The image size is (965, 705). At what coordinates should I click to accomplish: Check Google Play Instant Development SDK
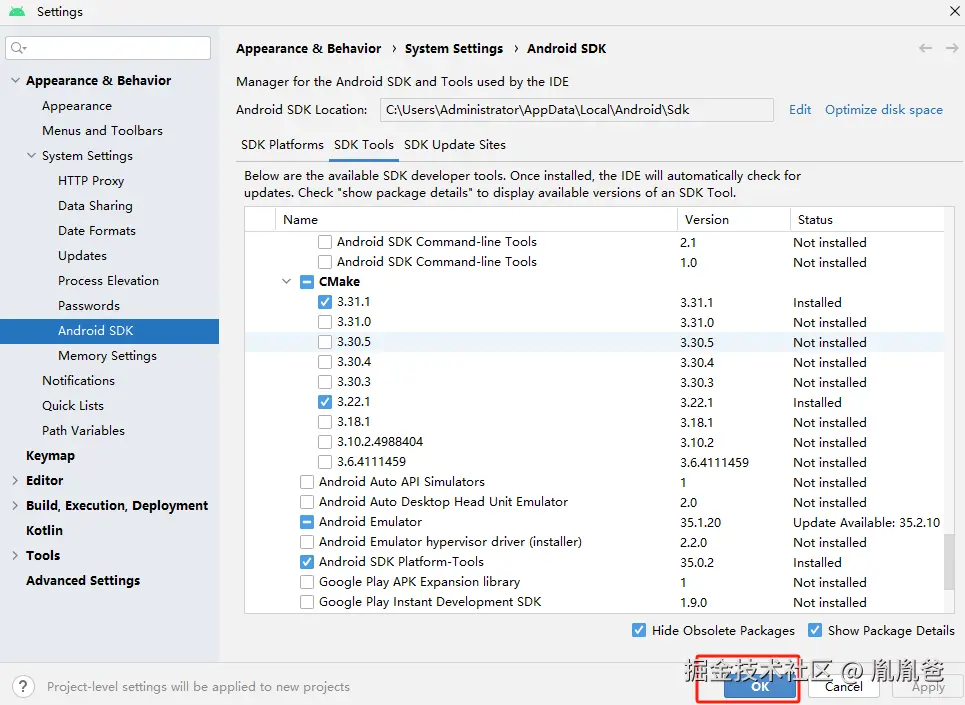tap(306, 602)
